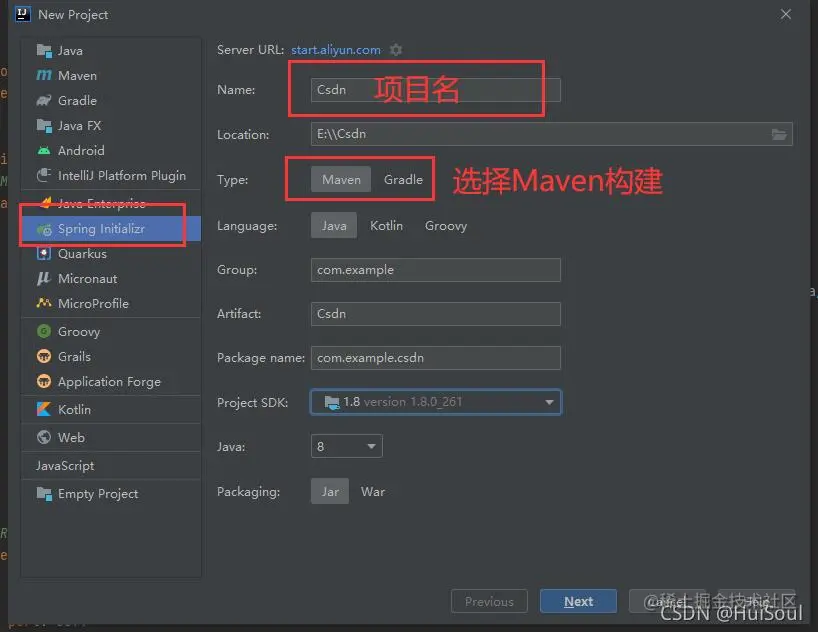Click the Group input field
Viewport: 818px width, 632px height.
pyautogui.click(x=436, y=270)
